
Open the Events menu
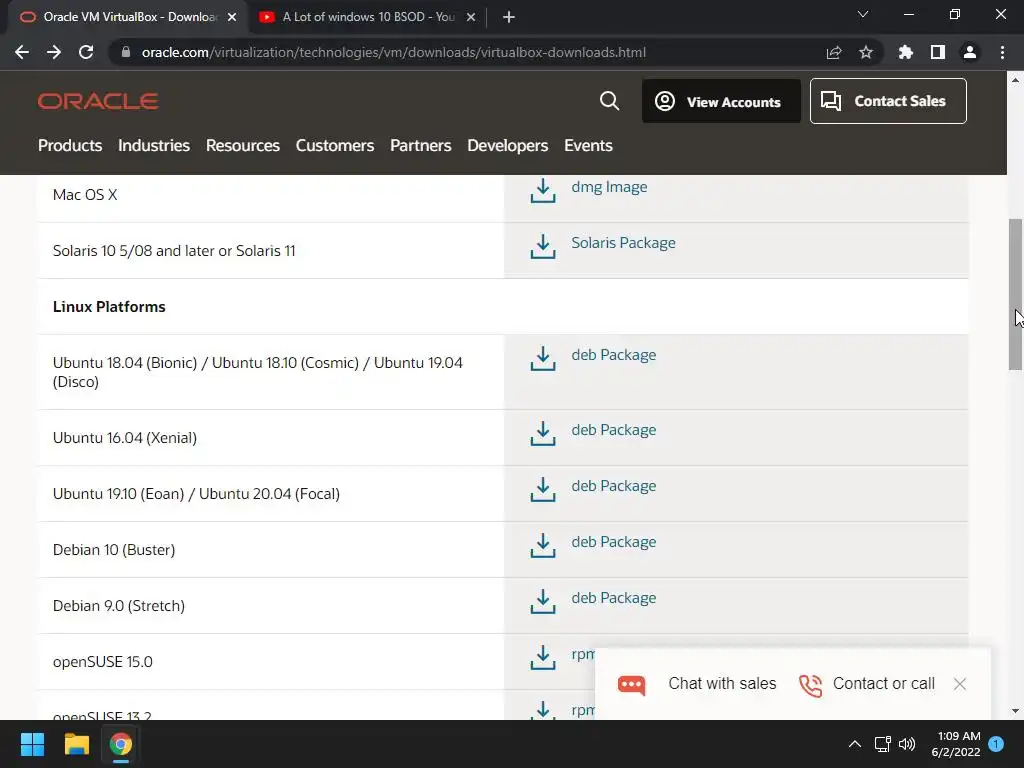point(588,146)
